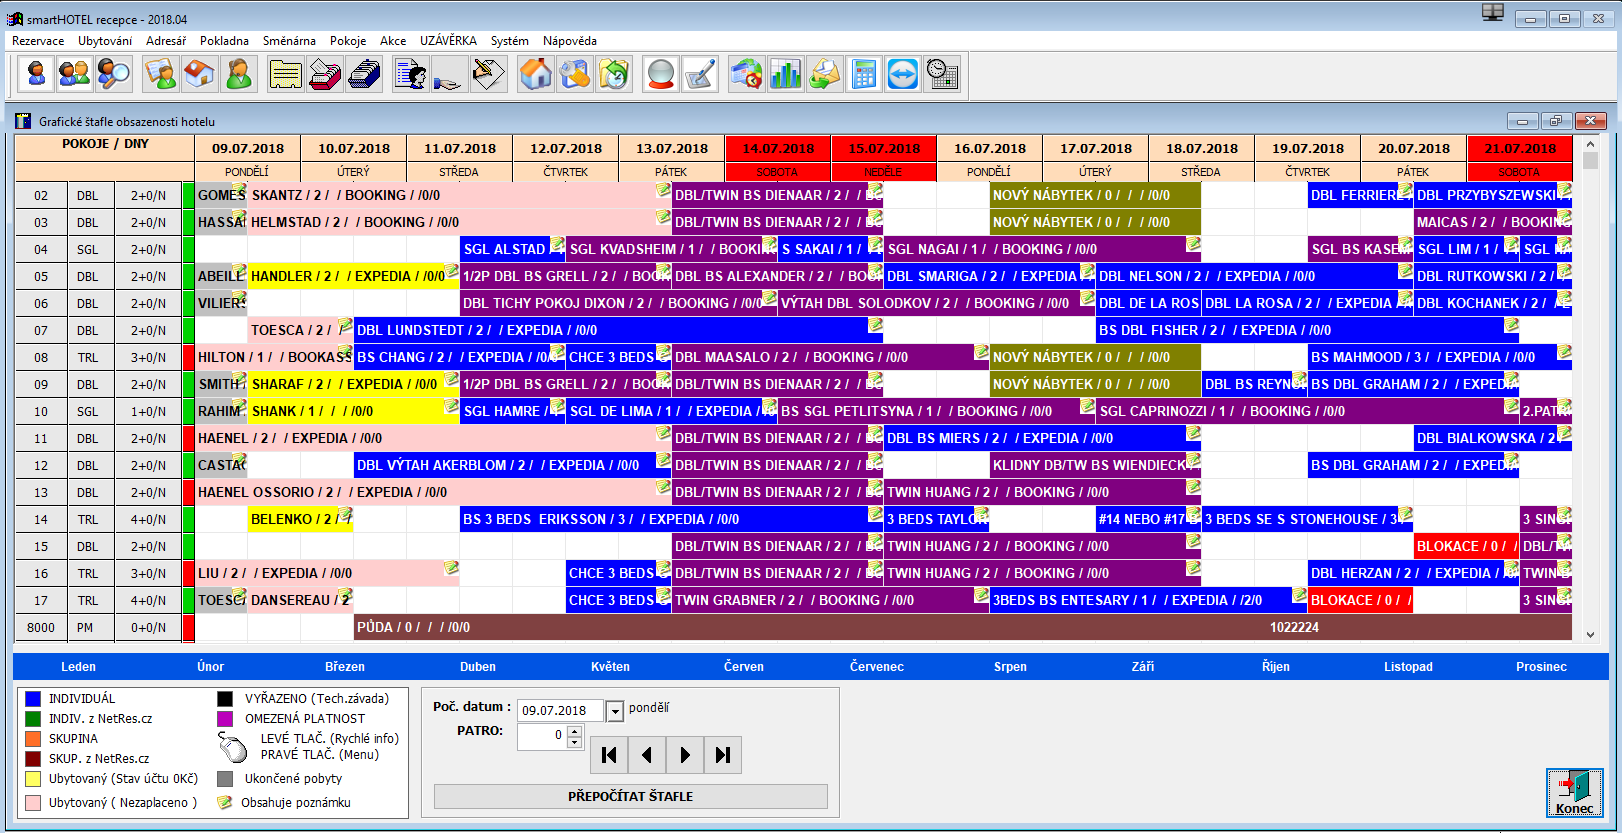Click the blue INDIVIDUÁL legend swatch

coord(33,699)
